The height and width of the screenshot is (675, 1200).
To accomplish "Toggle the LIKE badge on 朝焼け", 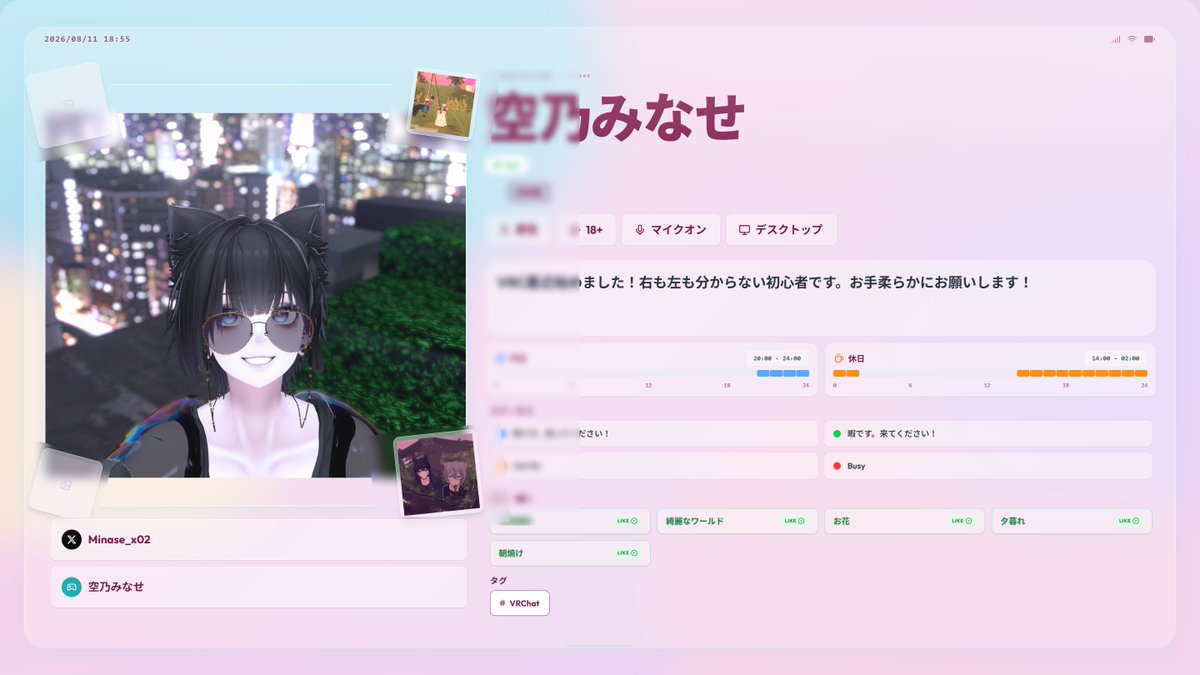I will click(627, 553).
